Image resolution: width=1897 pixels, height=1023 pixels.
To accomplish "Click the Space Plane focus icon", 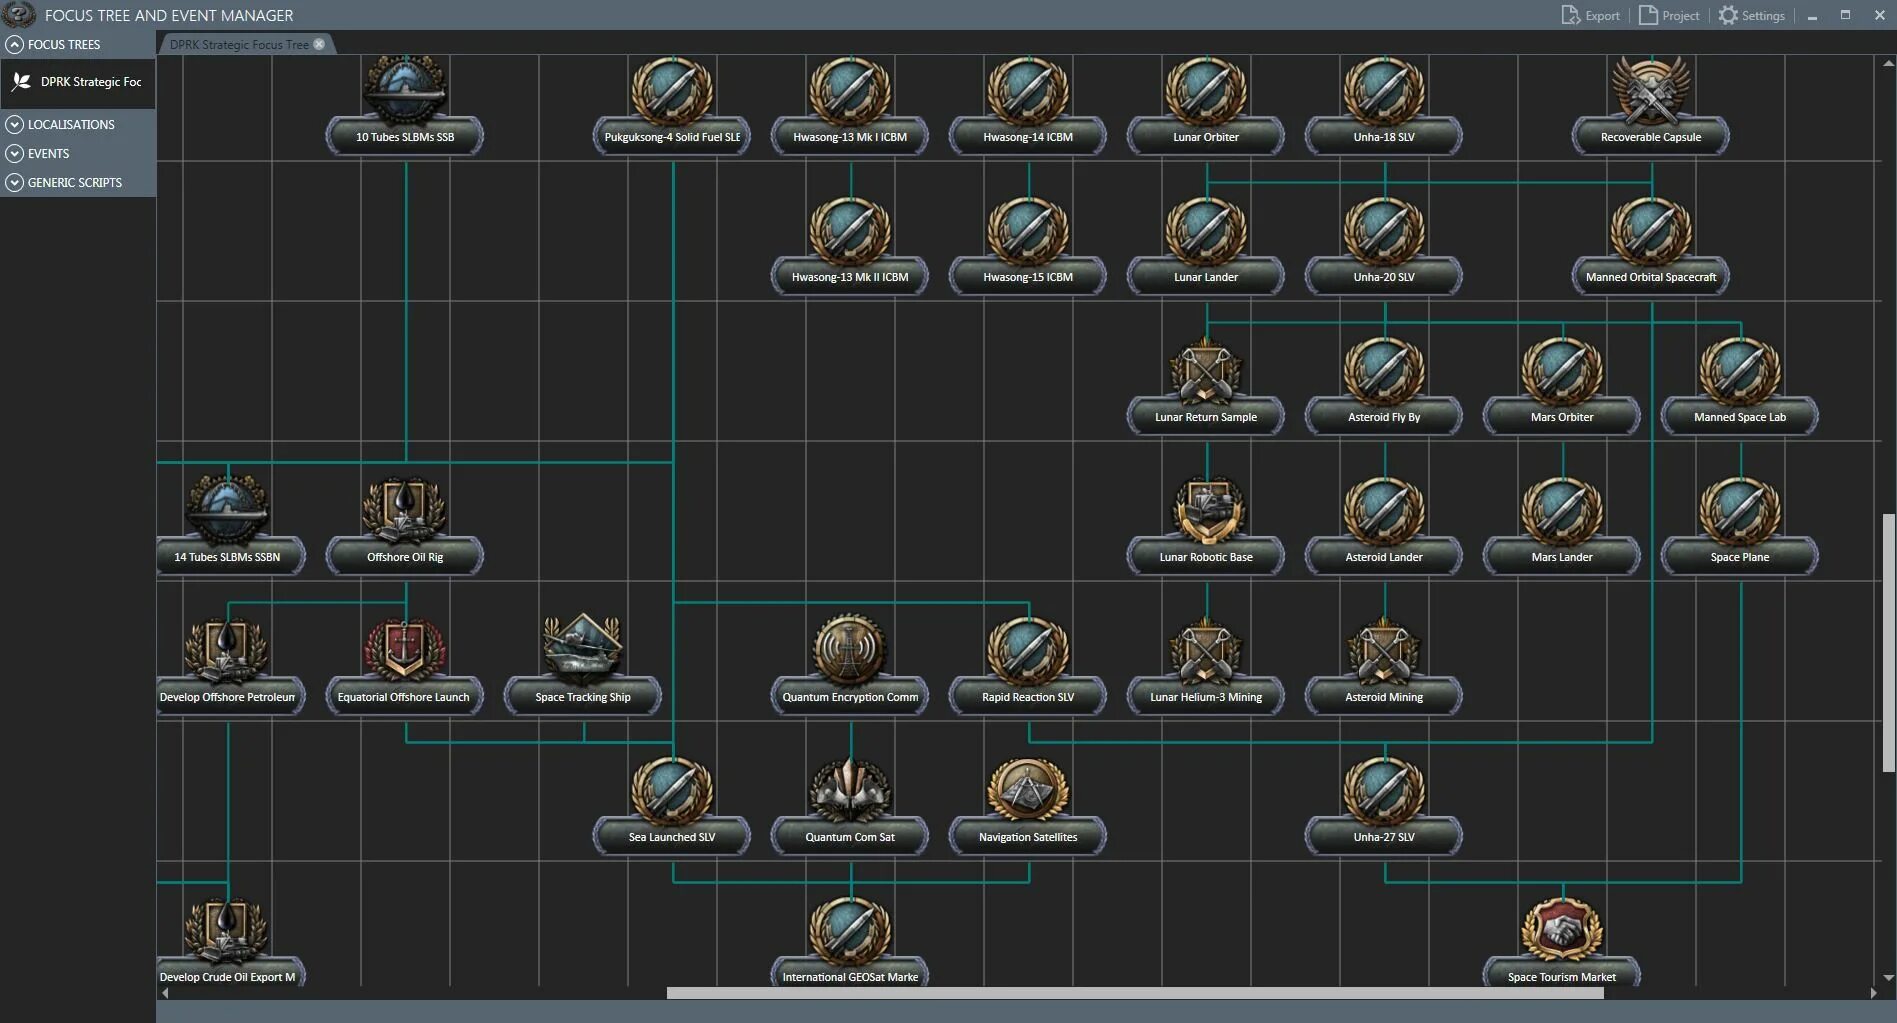I will (1740, 510).
